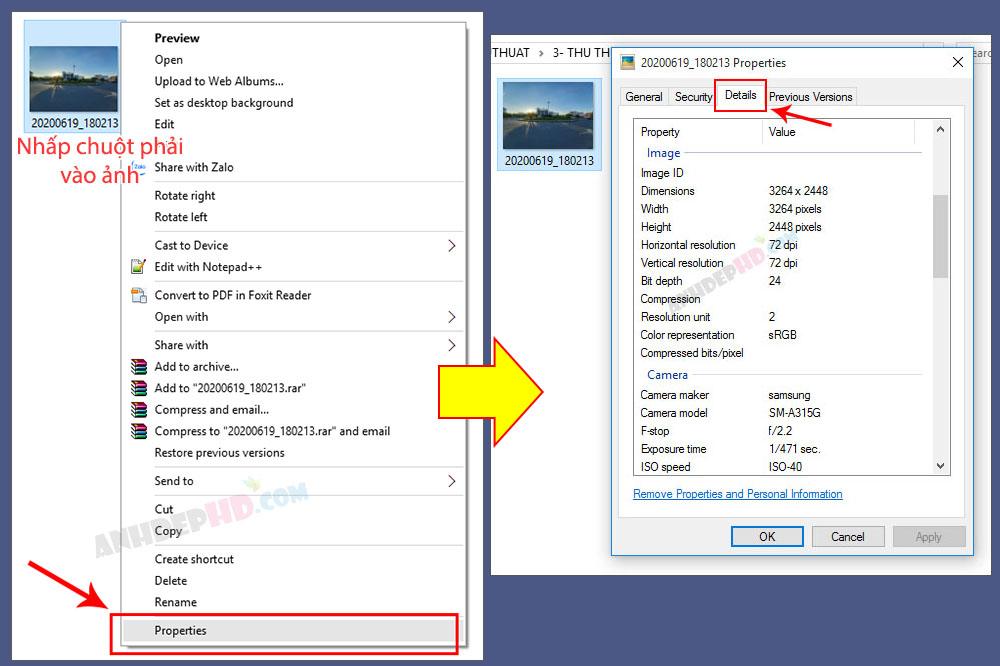Click WinRAR icon next to Add to archive...
The height and width of the screenshot is (666, 1000).
[138, 366]
